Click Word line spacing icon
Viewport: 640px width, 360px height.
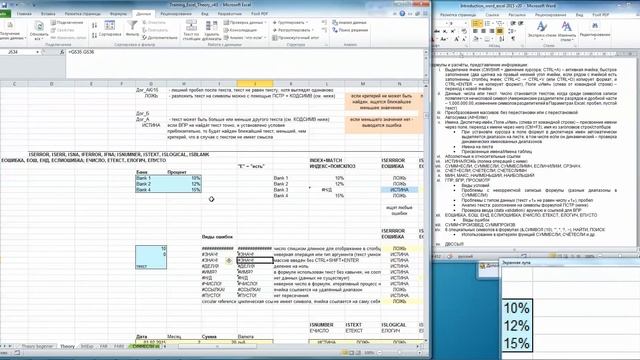[x=512, y=31]
